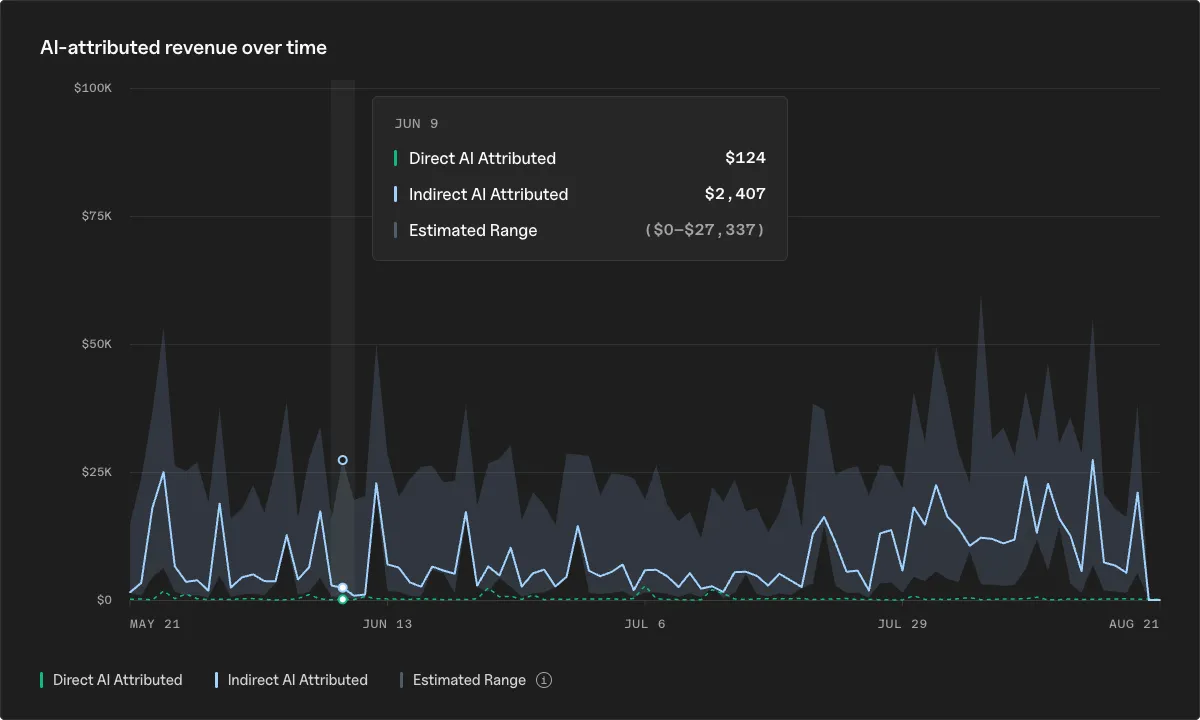Click the $25K y-axis label
Image resolution: width=1200 pixels, height=720 pixels.
click(96, 472)
